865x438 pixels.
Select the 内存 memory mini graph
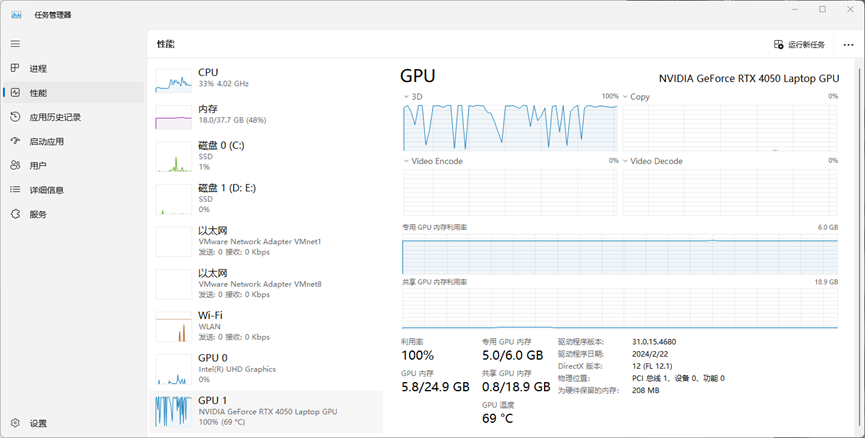pyautogui.click(x=174, y=117)
